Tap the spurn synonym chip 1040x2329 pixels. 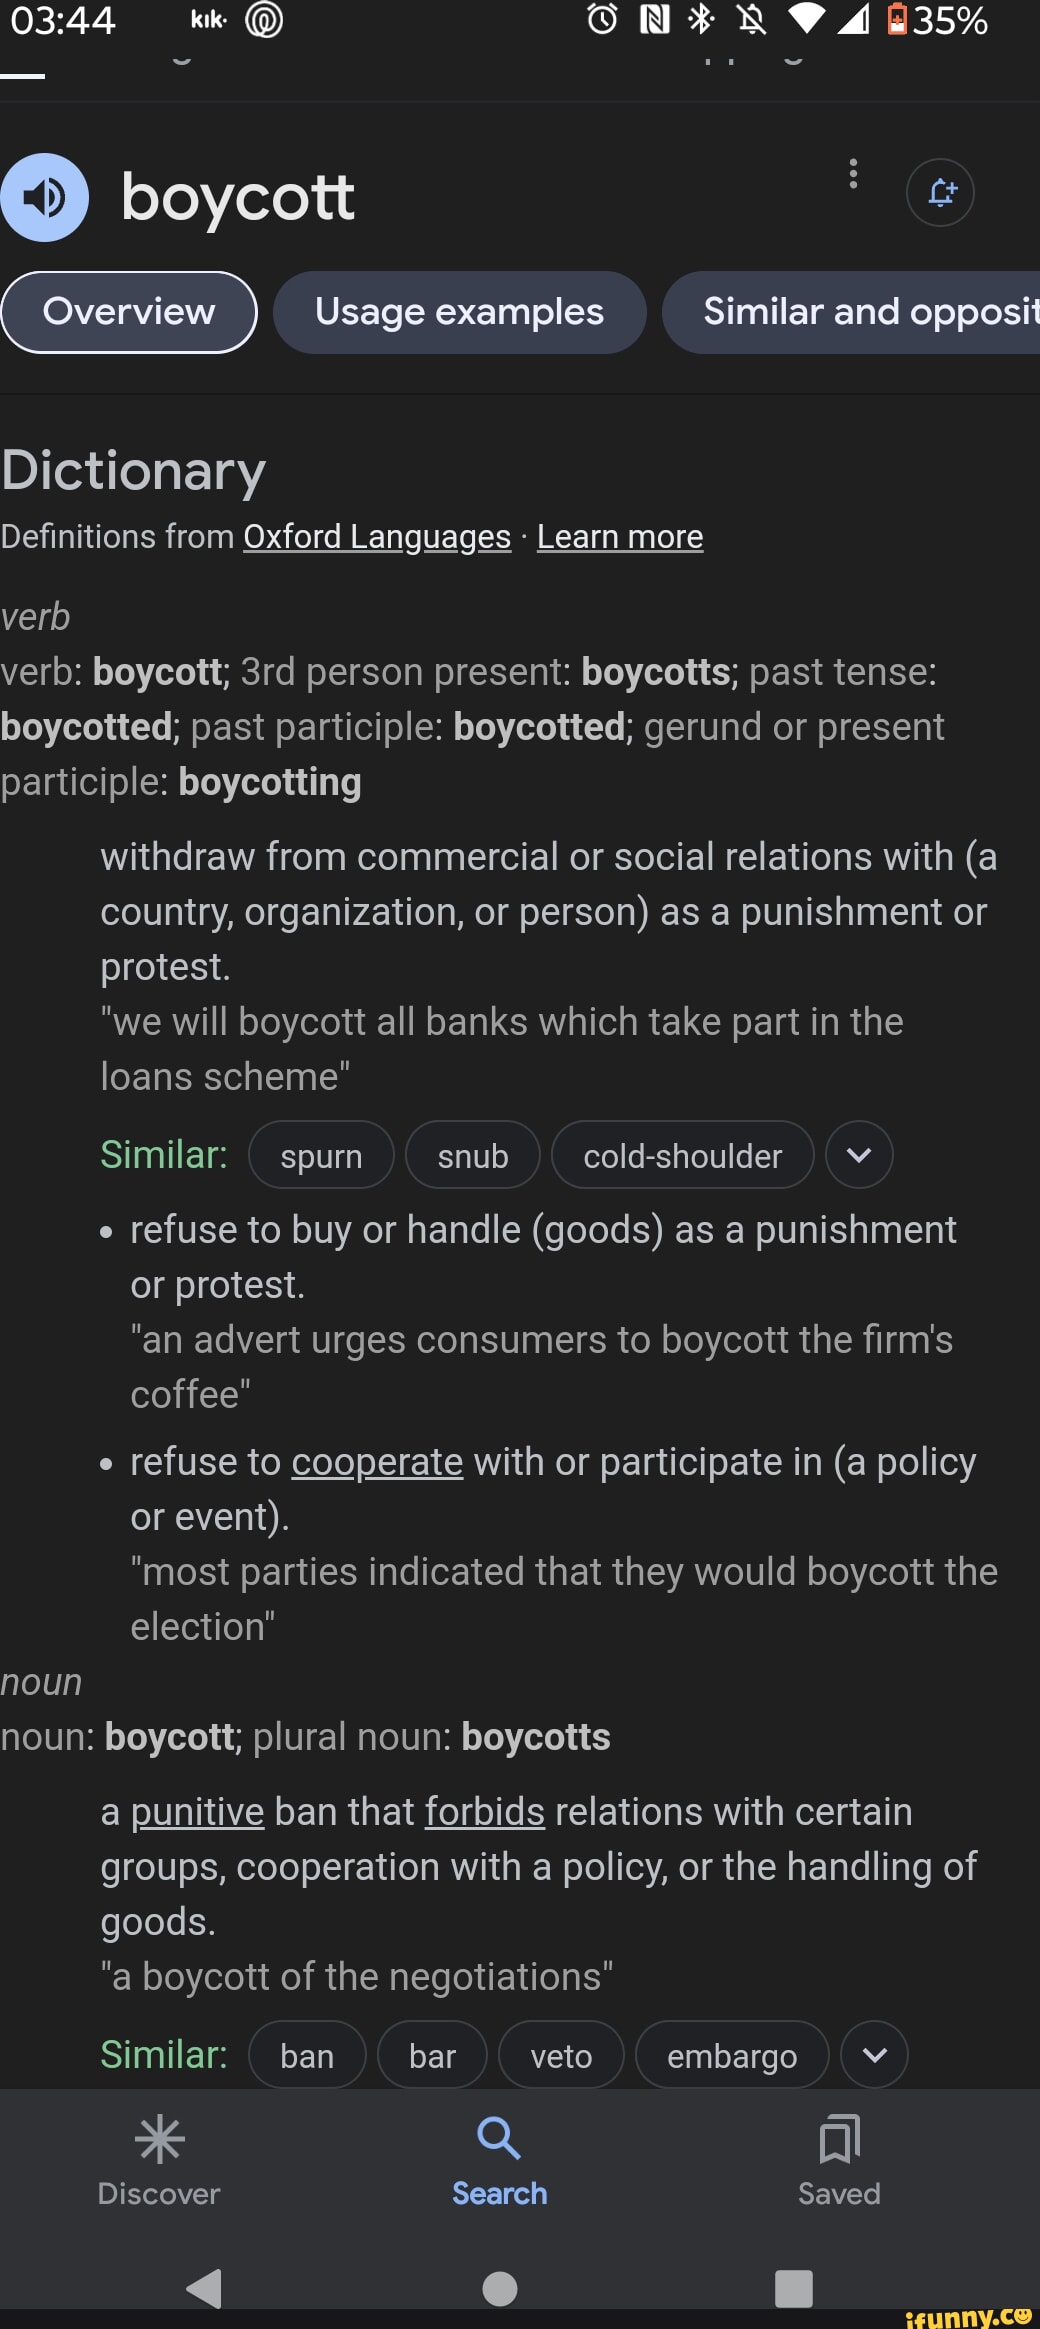[321, 1156]
